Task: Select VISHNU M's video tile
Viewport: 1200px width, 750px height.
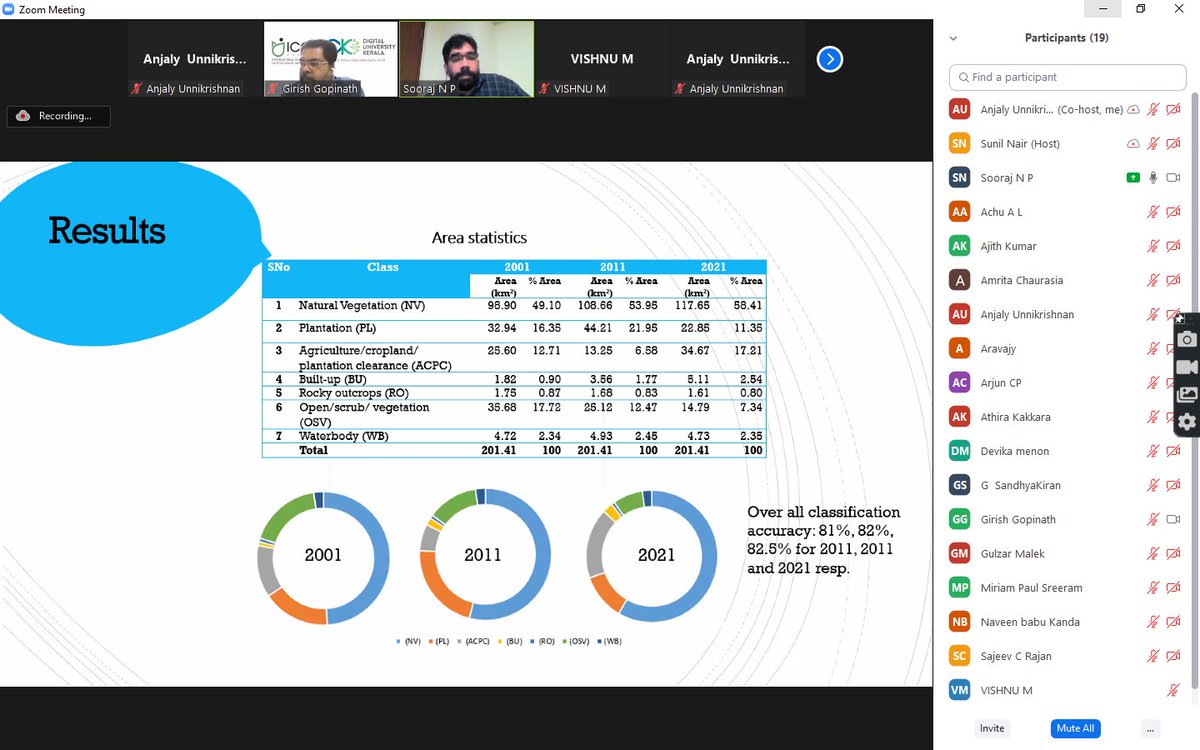Action: (602, 59)
